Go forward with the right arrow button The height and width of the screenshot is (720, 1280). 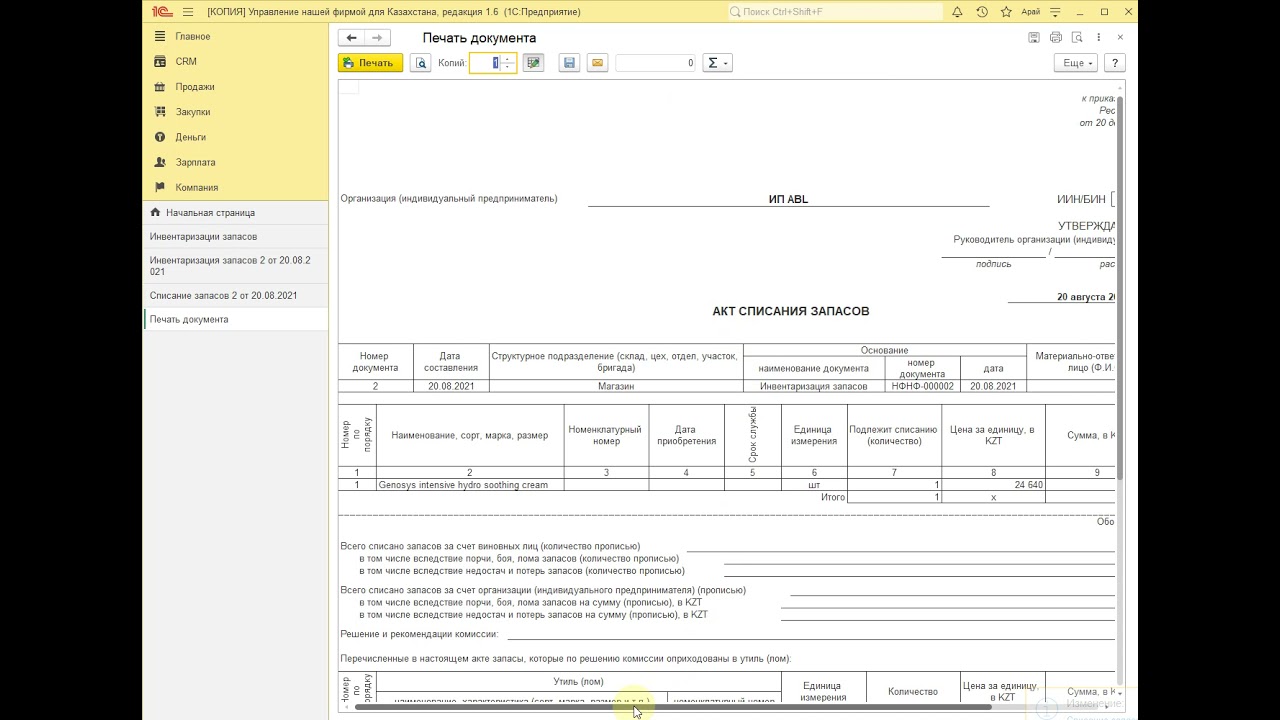[x=377, y=38]
